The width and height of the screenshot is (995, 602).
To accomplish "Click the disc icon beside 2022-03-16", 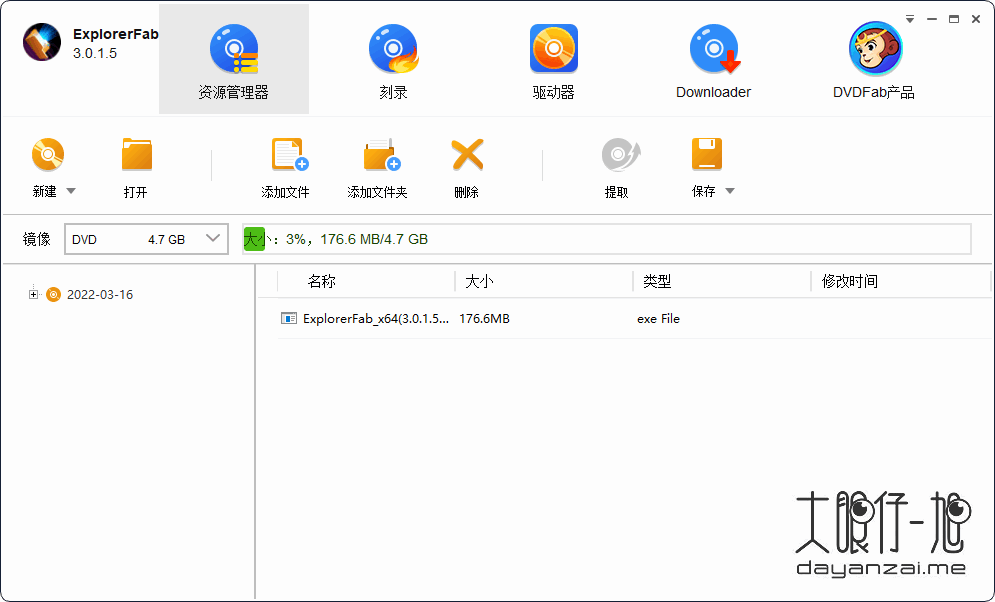I will click(x=53, y=294).
